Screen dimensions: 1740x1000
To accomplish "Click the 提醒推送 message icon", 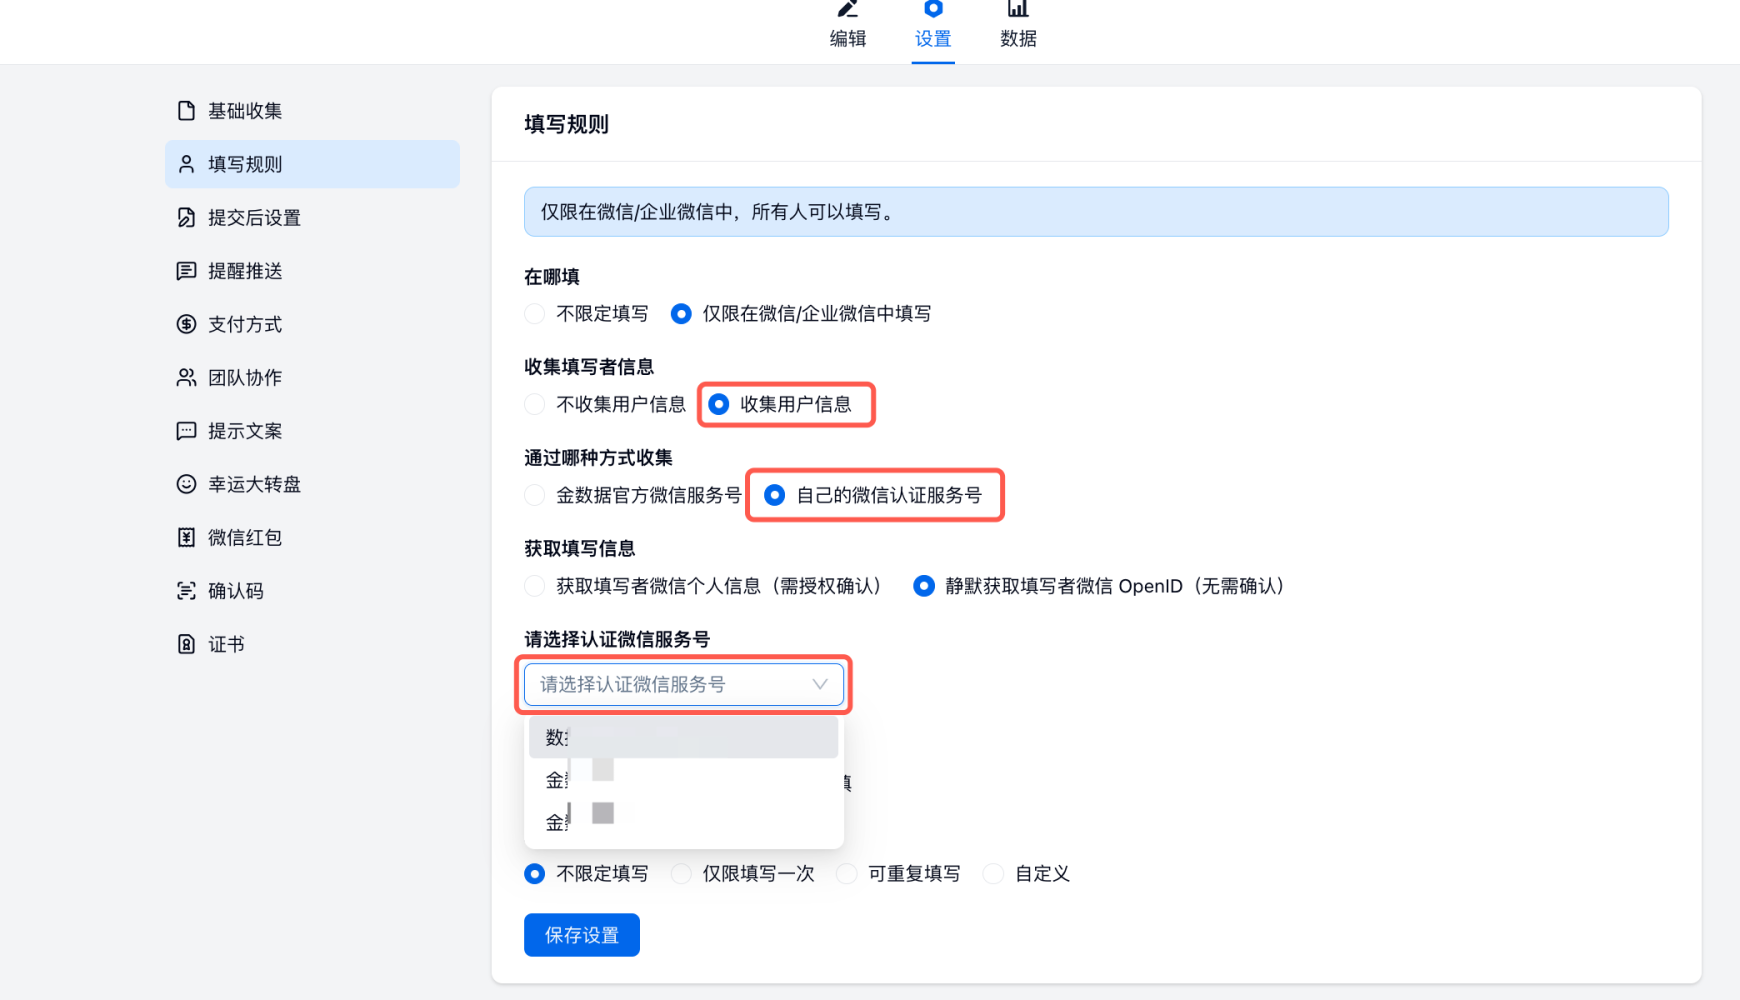I will (186, 271).
